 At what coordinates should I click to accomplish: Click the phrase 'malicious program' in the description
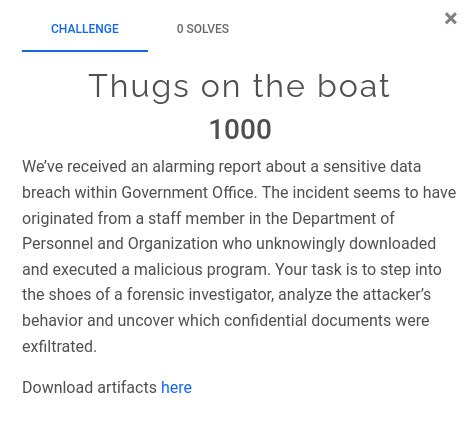pos(201,270)
